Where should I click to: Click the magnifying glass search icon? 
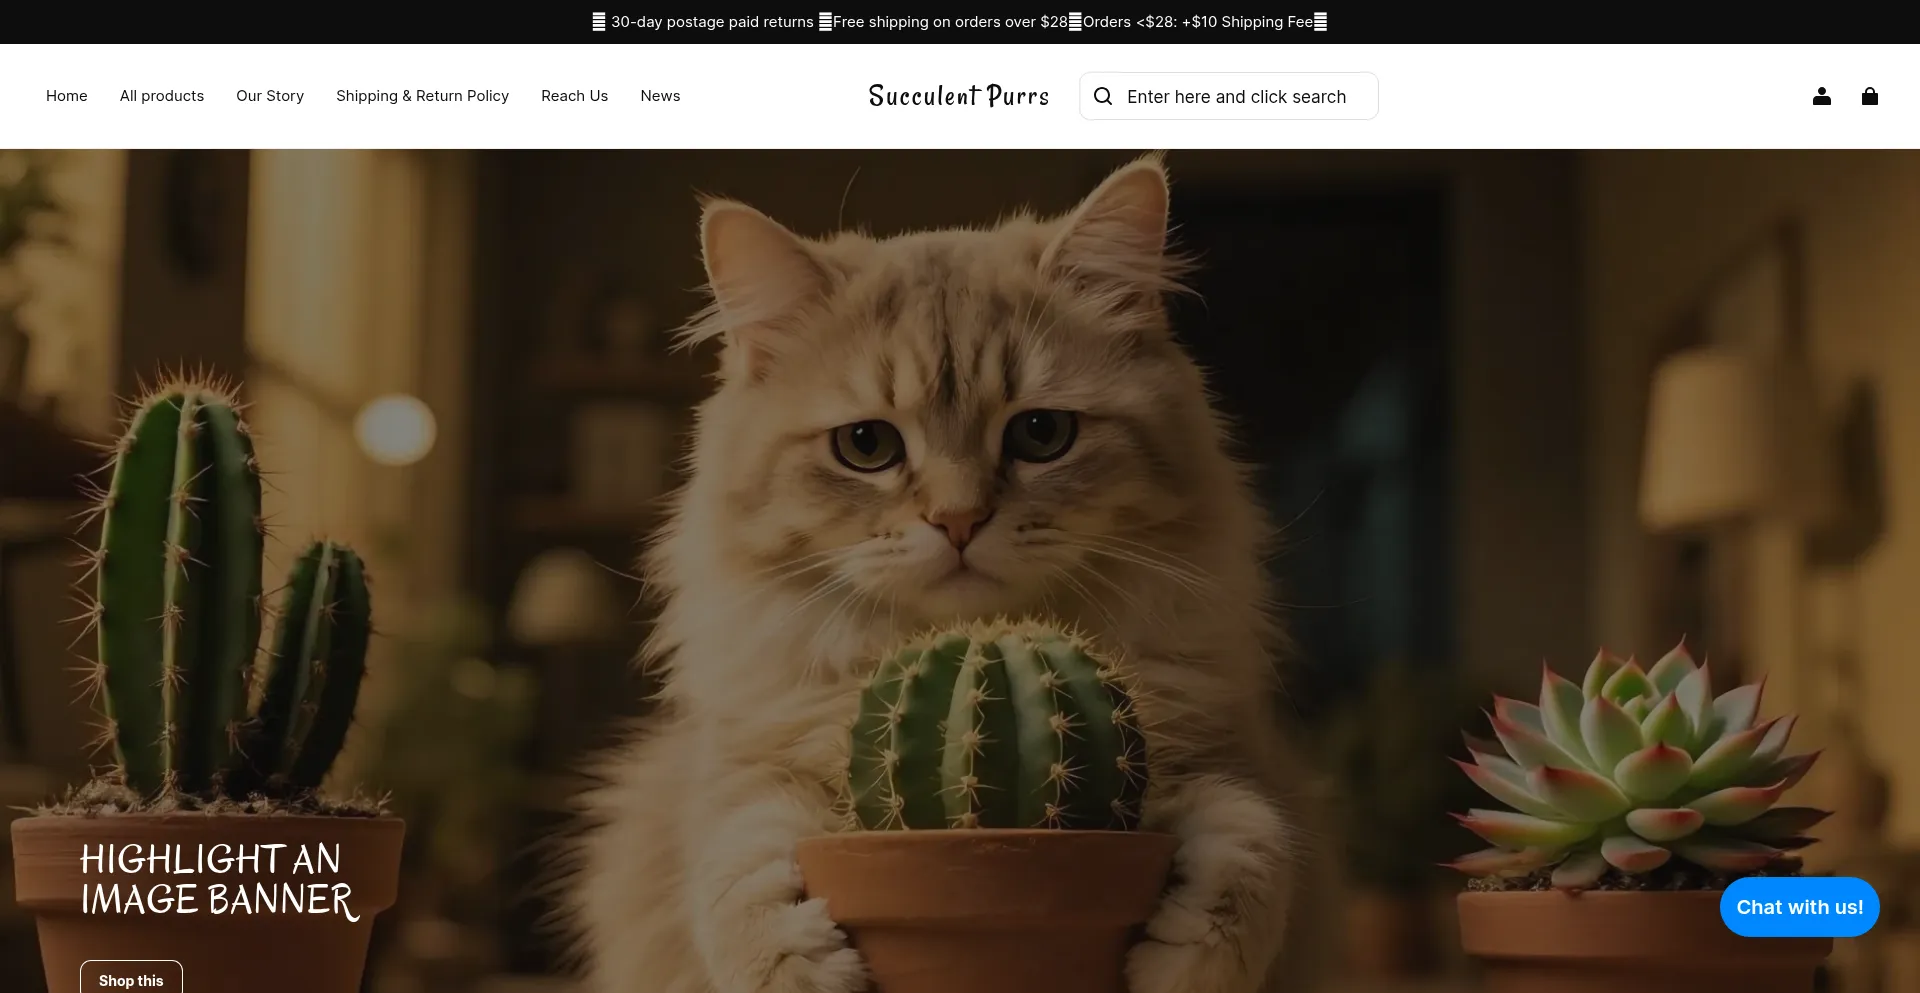click(1103, 96)
